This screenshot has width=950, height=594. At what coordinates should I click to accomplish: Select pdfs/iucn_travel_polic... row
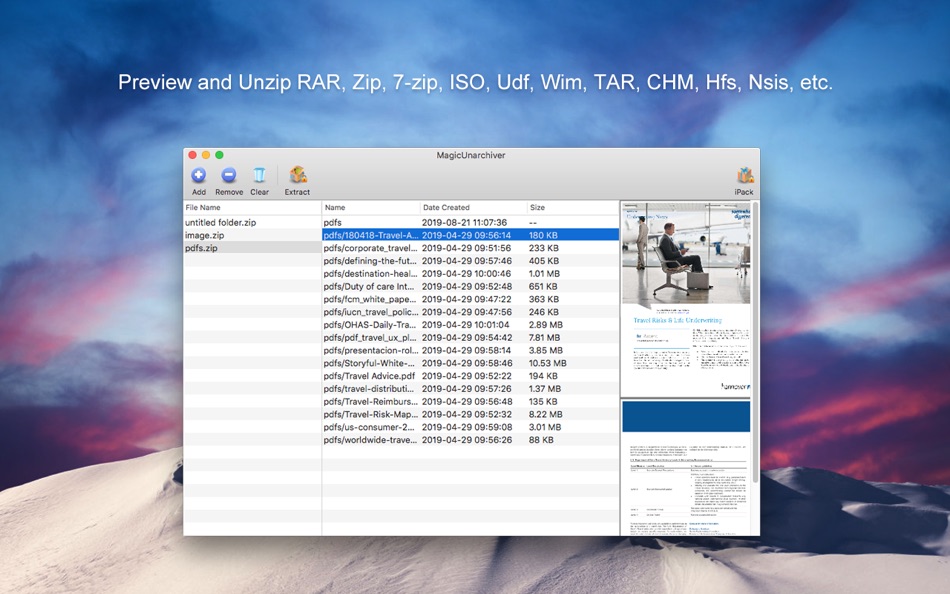coord(471,312)
